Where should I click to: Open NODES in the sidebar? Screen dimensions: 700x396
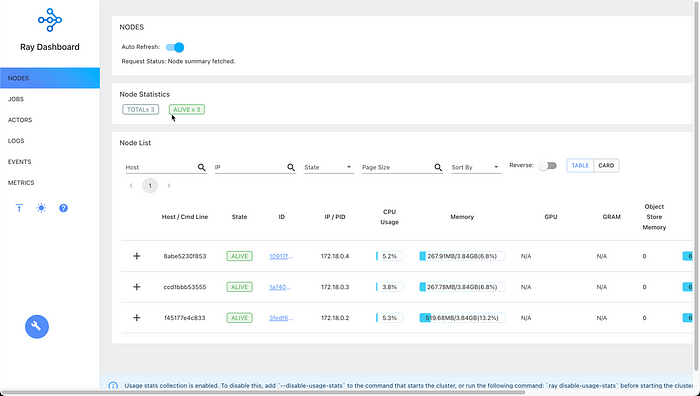click(x=50, y=78)
